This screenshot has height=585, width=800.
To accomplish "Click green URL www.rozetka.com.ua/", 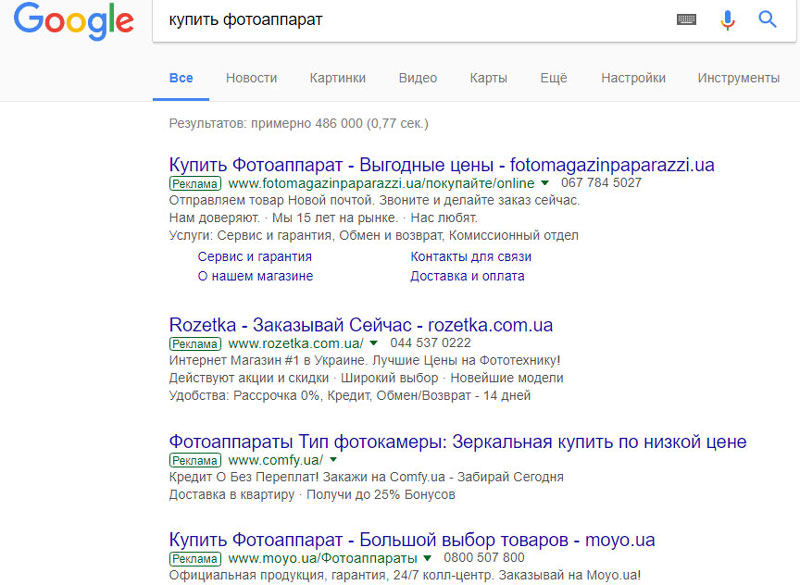I will (296, 343).
